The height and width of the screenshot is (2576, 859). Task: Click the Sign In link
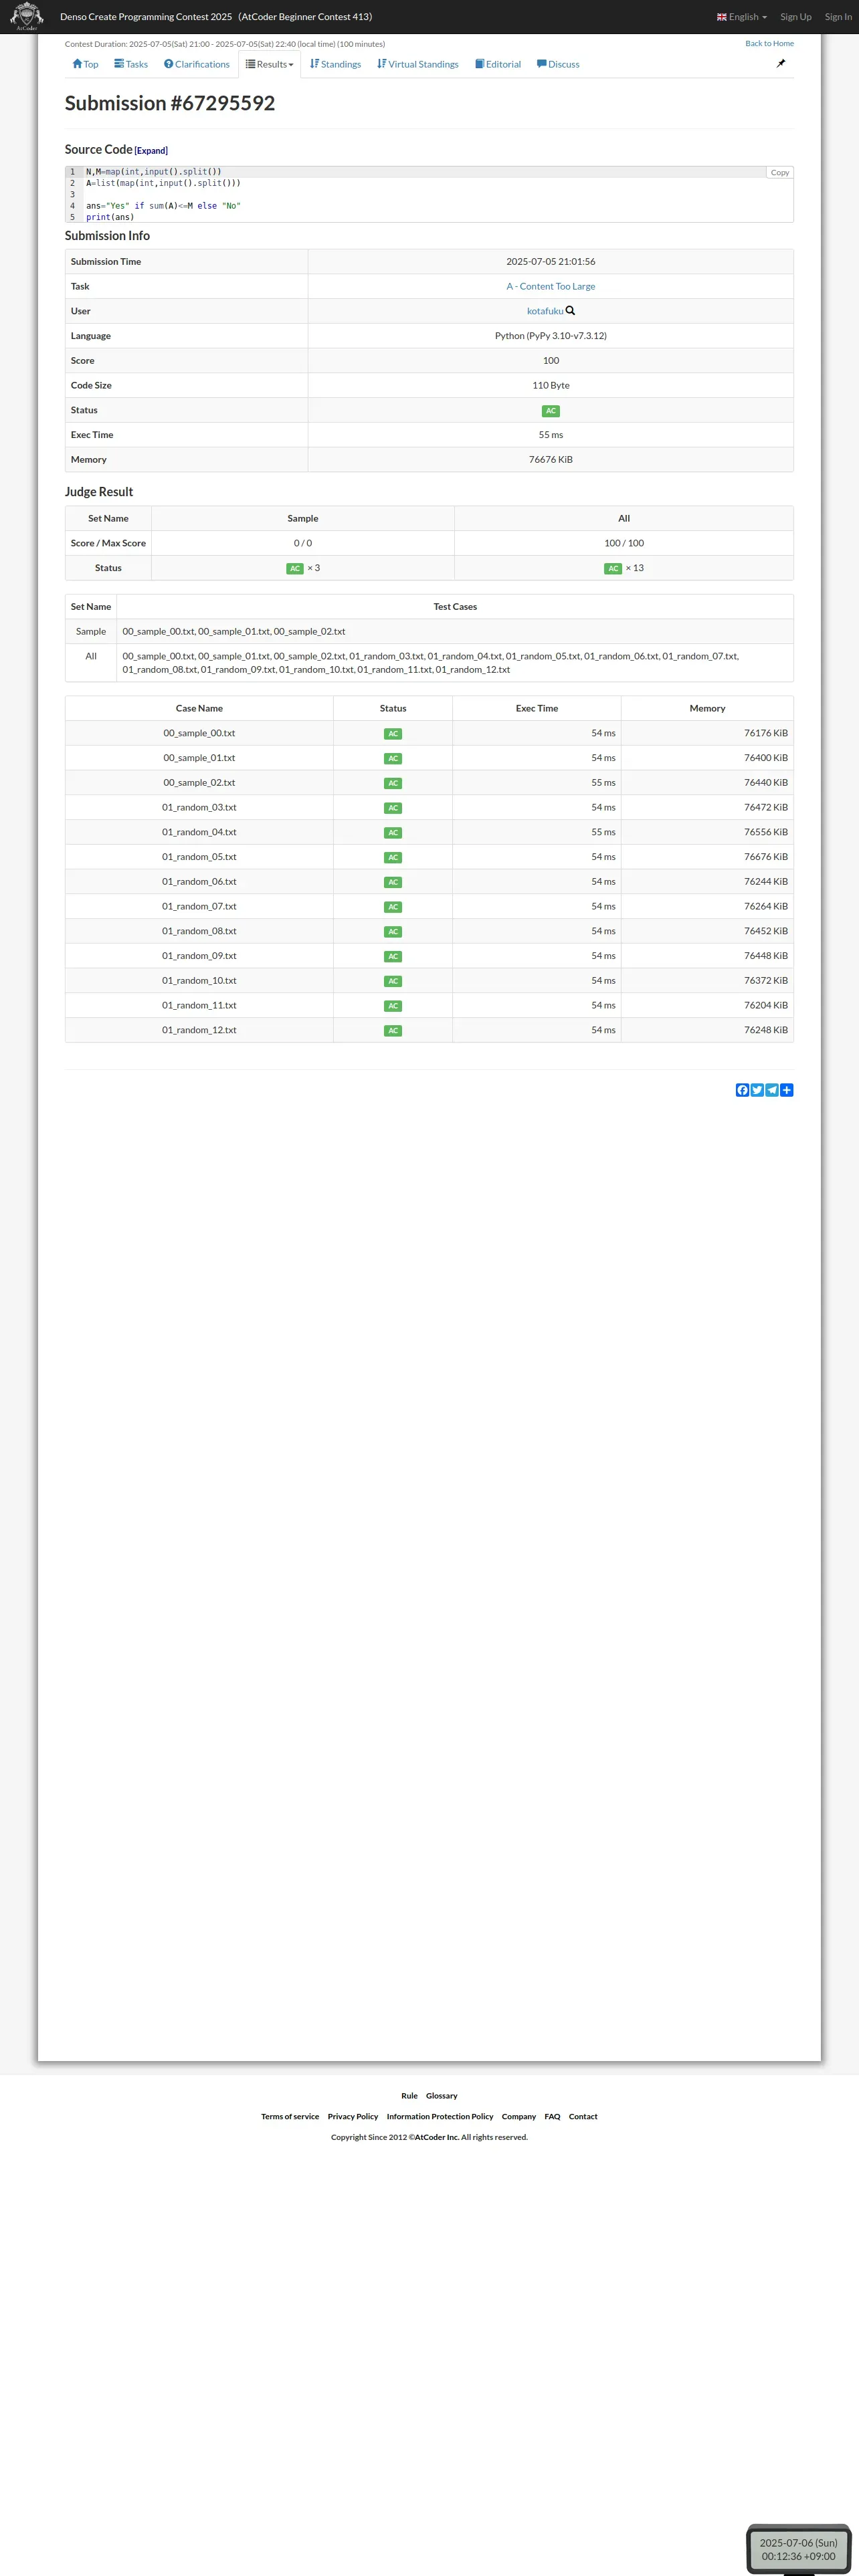pos(838,17)
